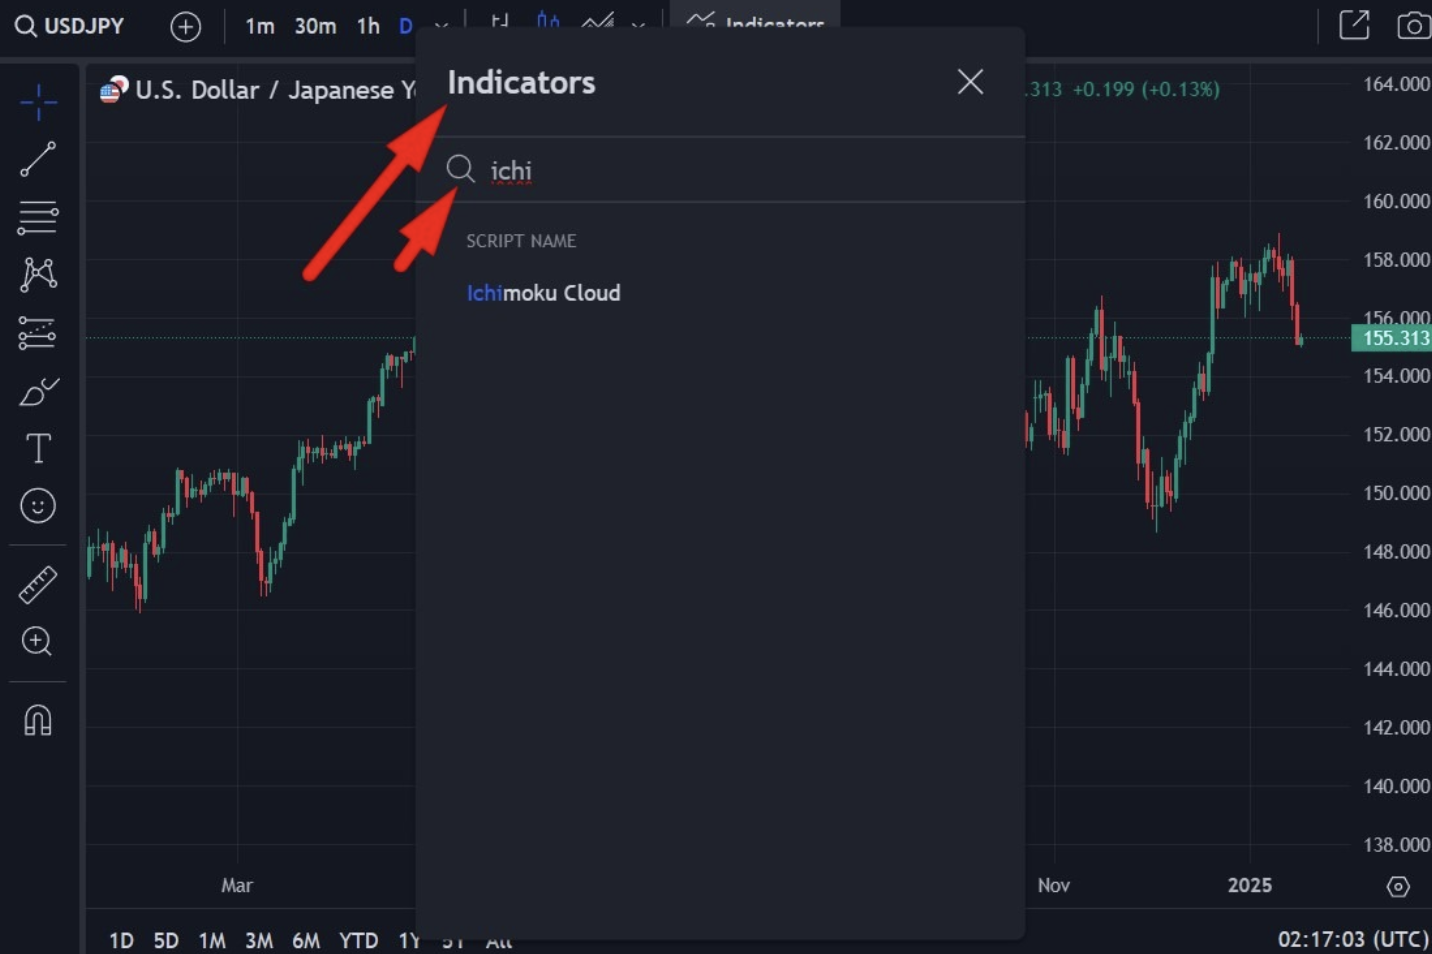This screenshot has height=954, width=1432.
Task: Open USDJPY symbol search
Action: click(x=70, y=26)
